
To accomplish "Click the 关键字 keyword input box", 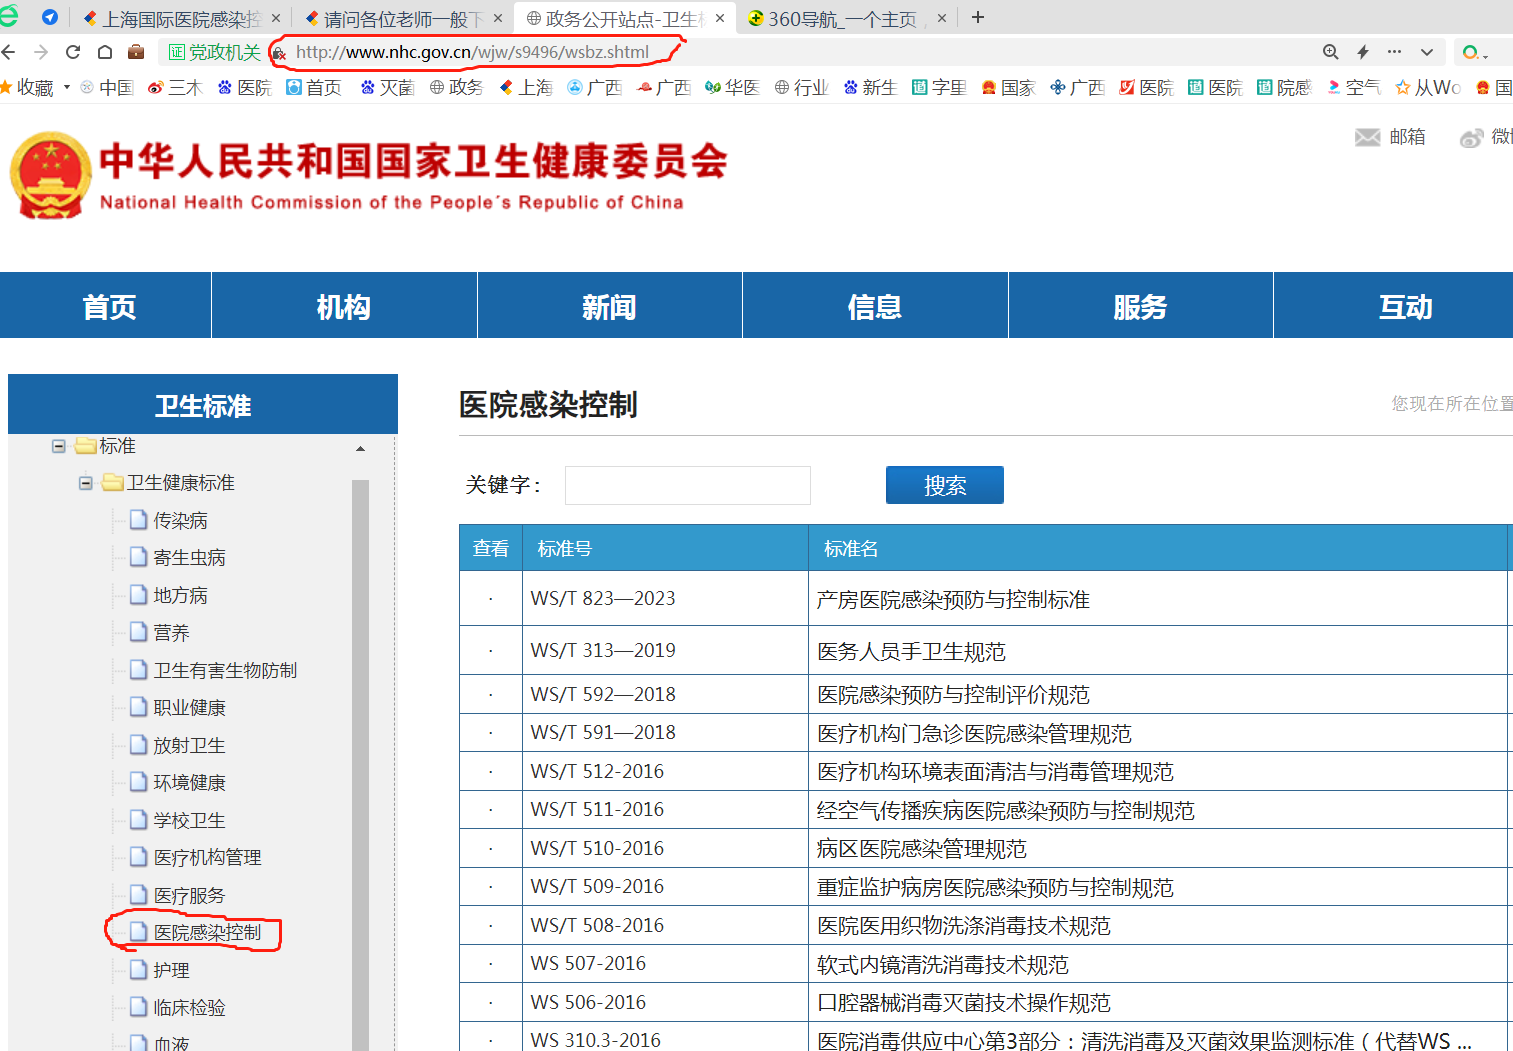I will click(x=688, y=485).
